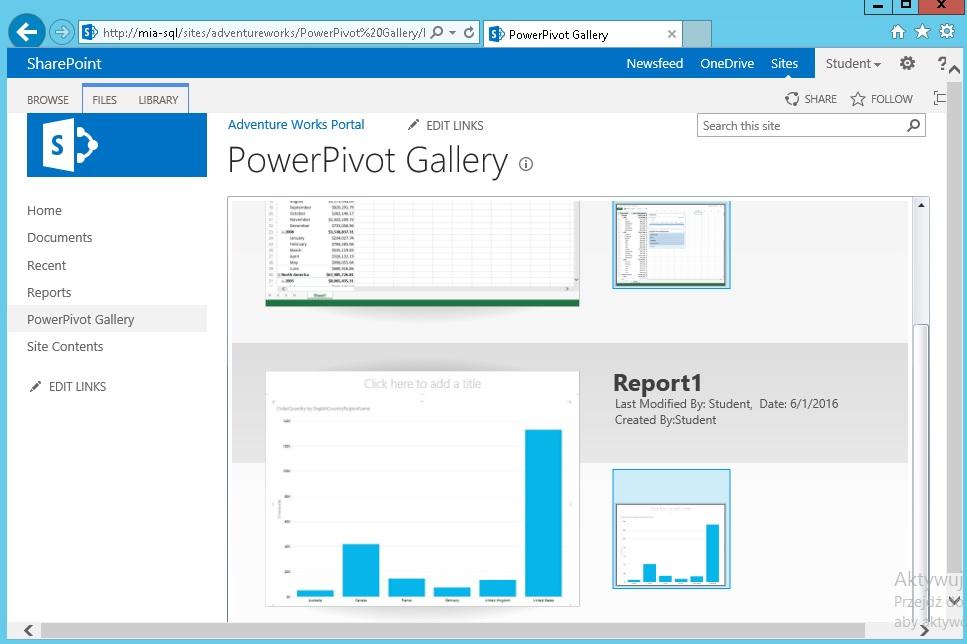The height and width of the screenshot is (644, 967).
Task: Open Recent in the left navigation
Action: (46, 265)
